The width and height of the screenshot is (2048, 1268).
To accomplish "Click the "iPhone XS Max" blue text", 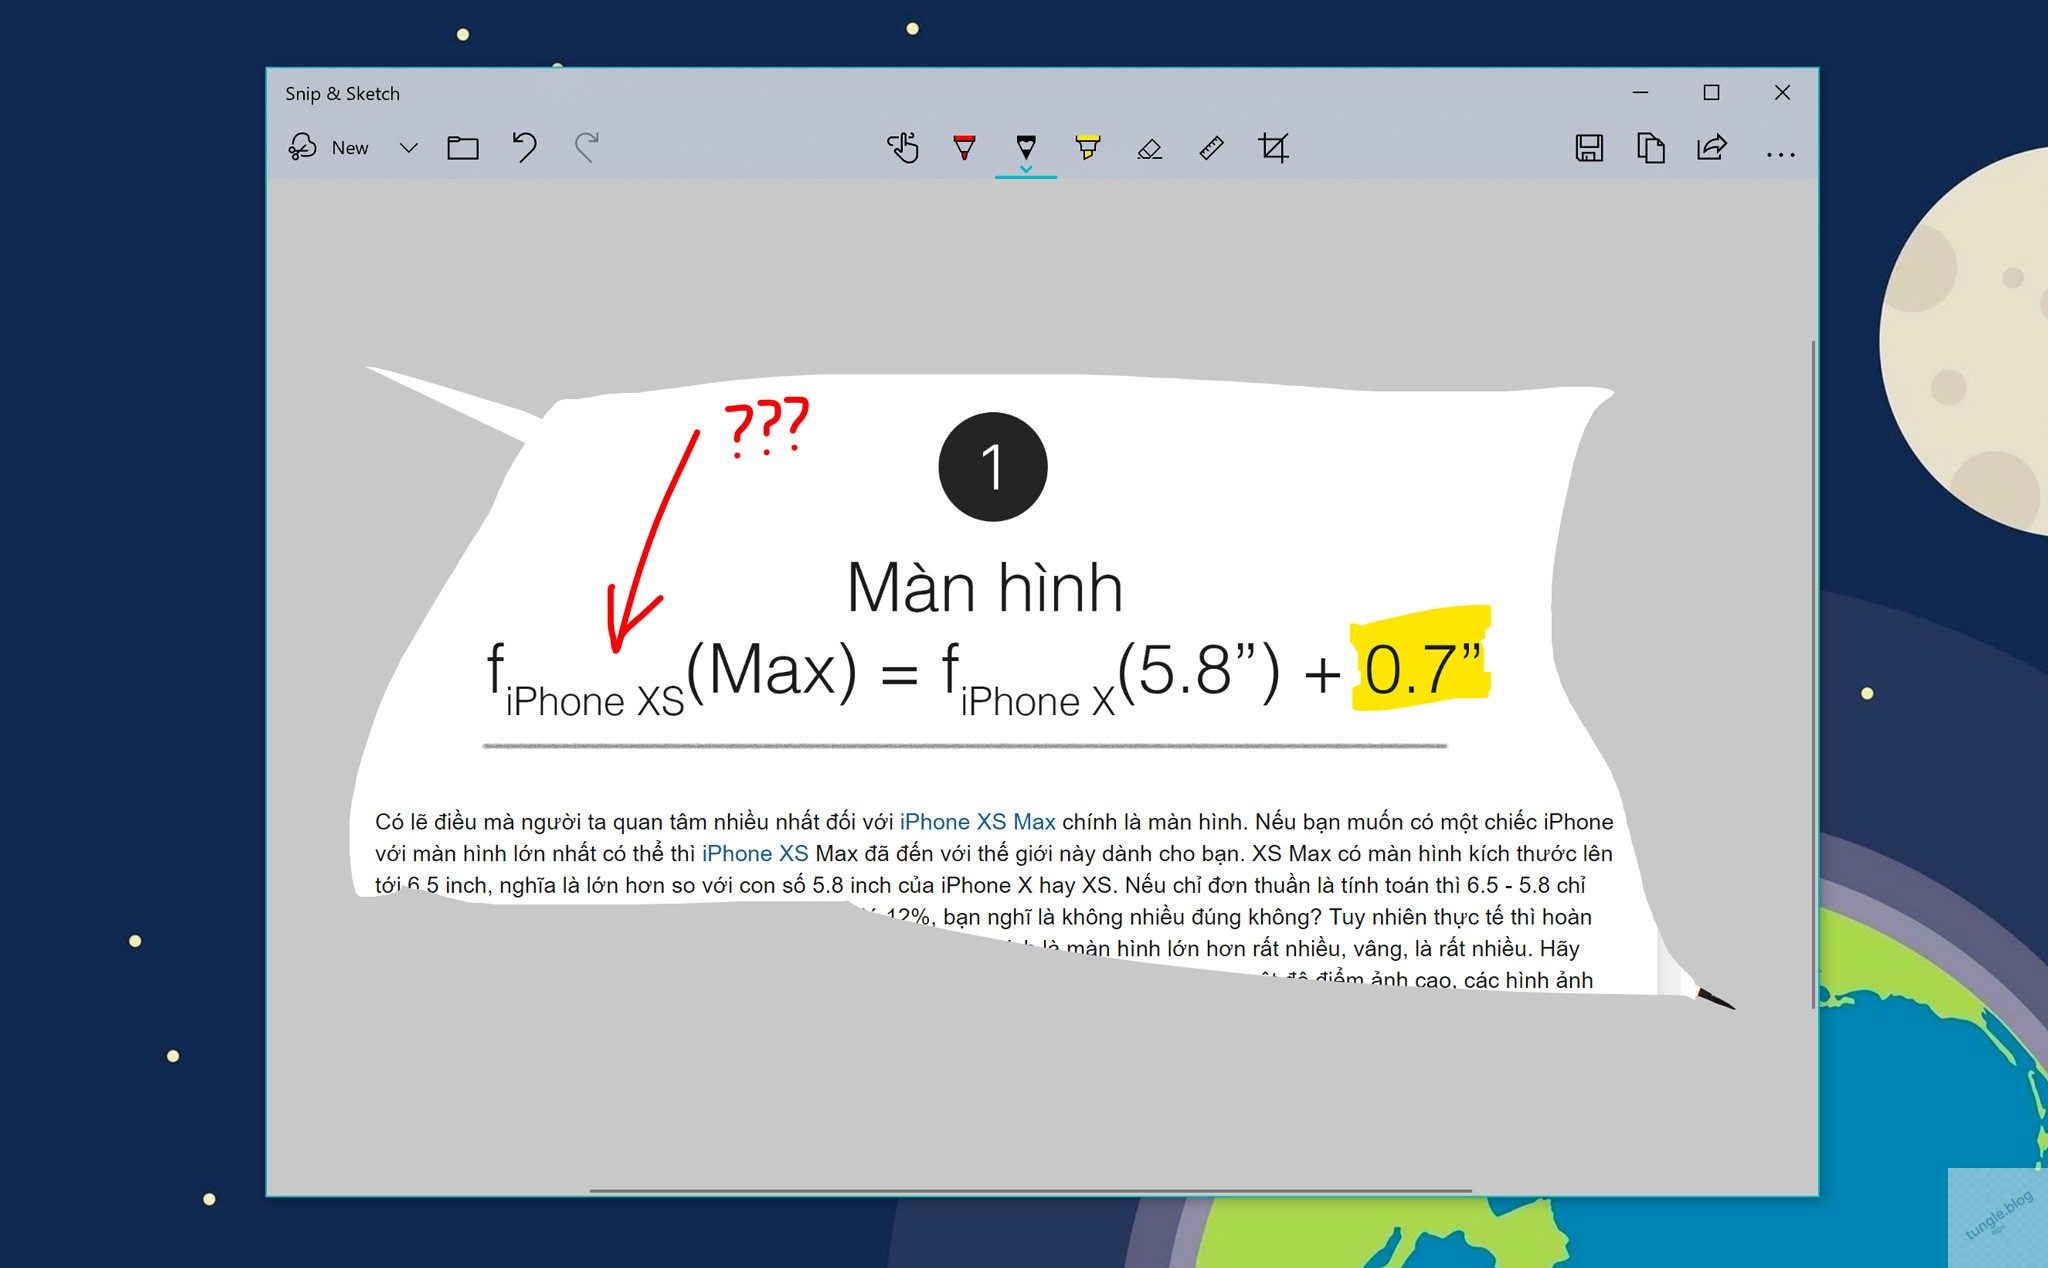I will click(x=977, y=822).
